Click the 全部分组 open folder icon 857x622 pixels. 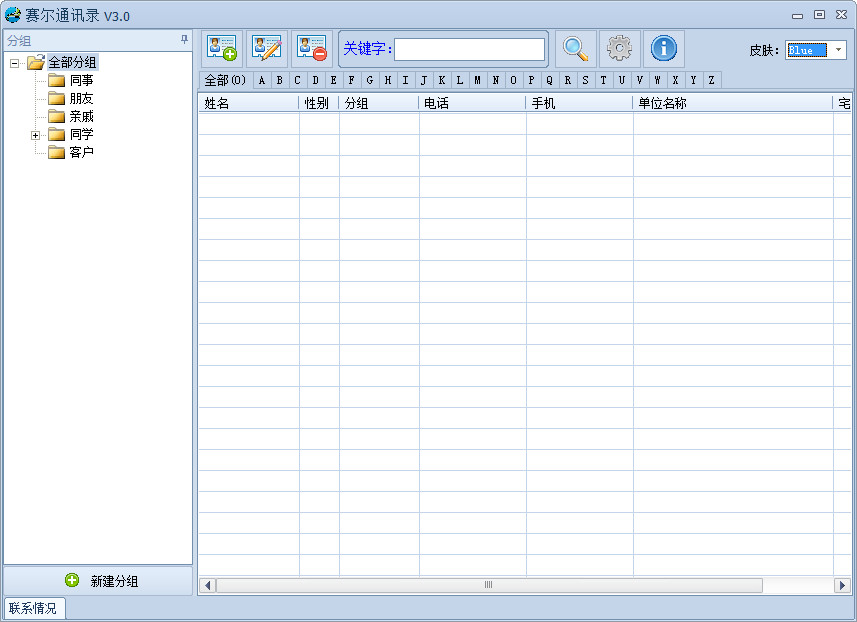pyautogui.click(x=36, y=62)
